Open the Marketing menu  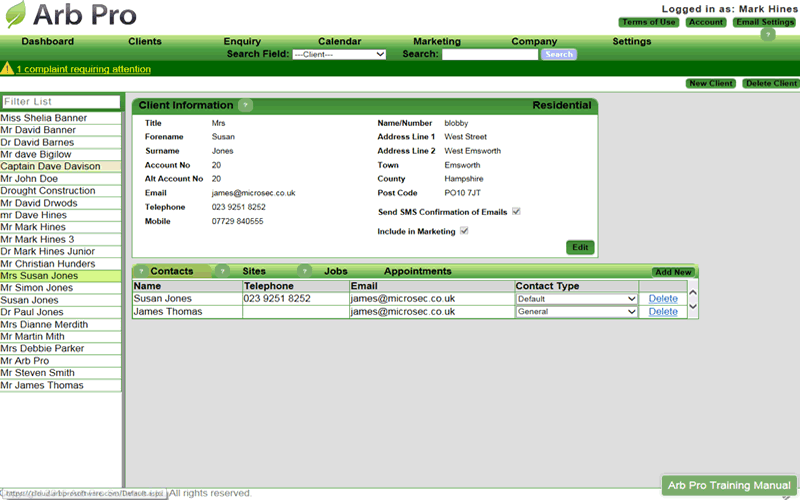437,41
